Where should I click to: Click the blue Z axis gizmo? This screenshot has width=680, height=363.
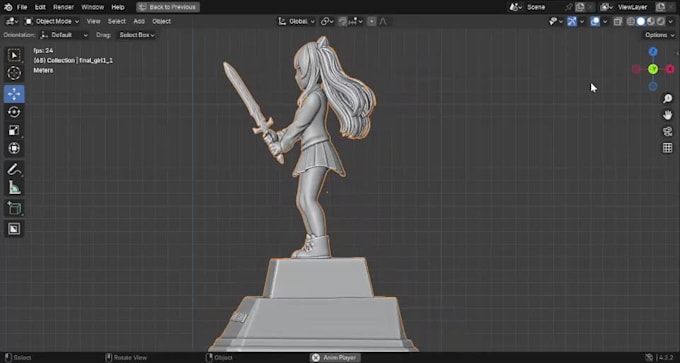tap(653, 52)
